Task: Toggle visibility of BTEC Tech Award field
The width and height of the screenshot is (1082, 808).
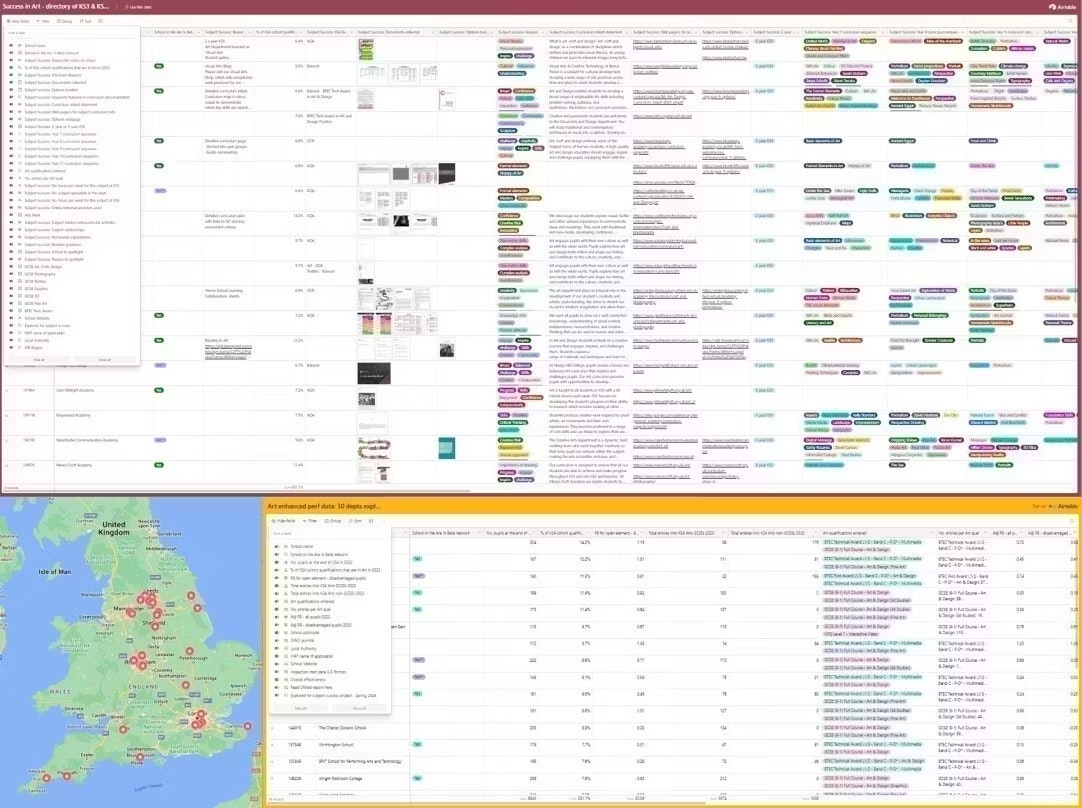Action: (10, 311)
